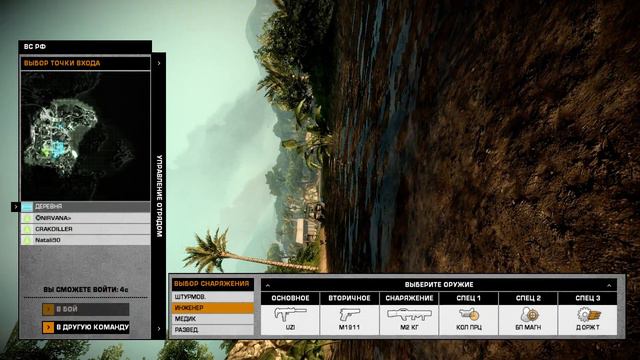Expand squad panel chevron near В ДРУГУЮ КОМАНДУ
The image size is (640, 360).
159,329
